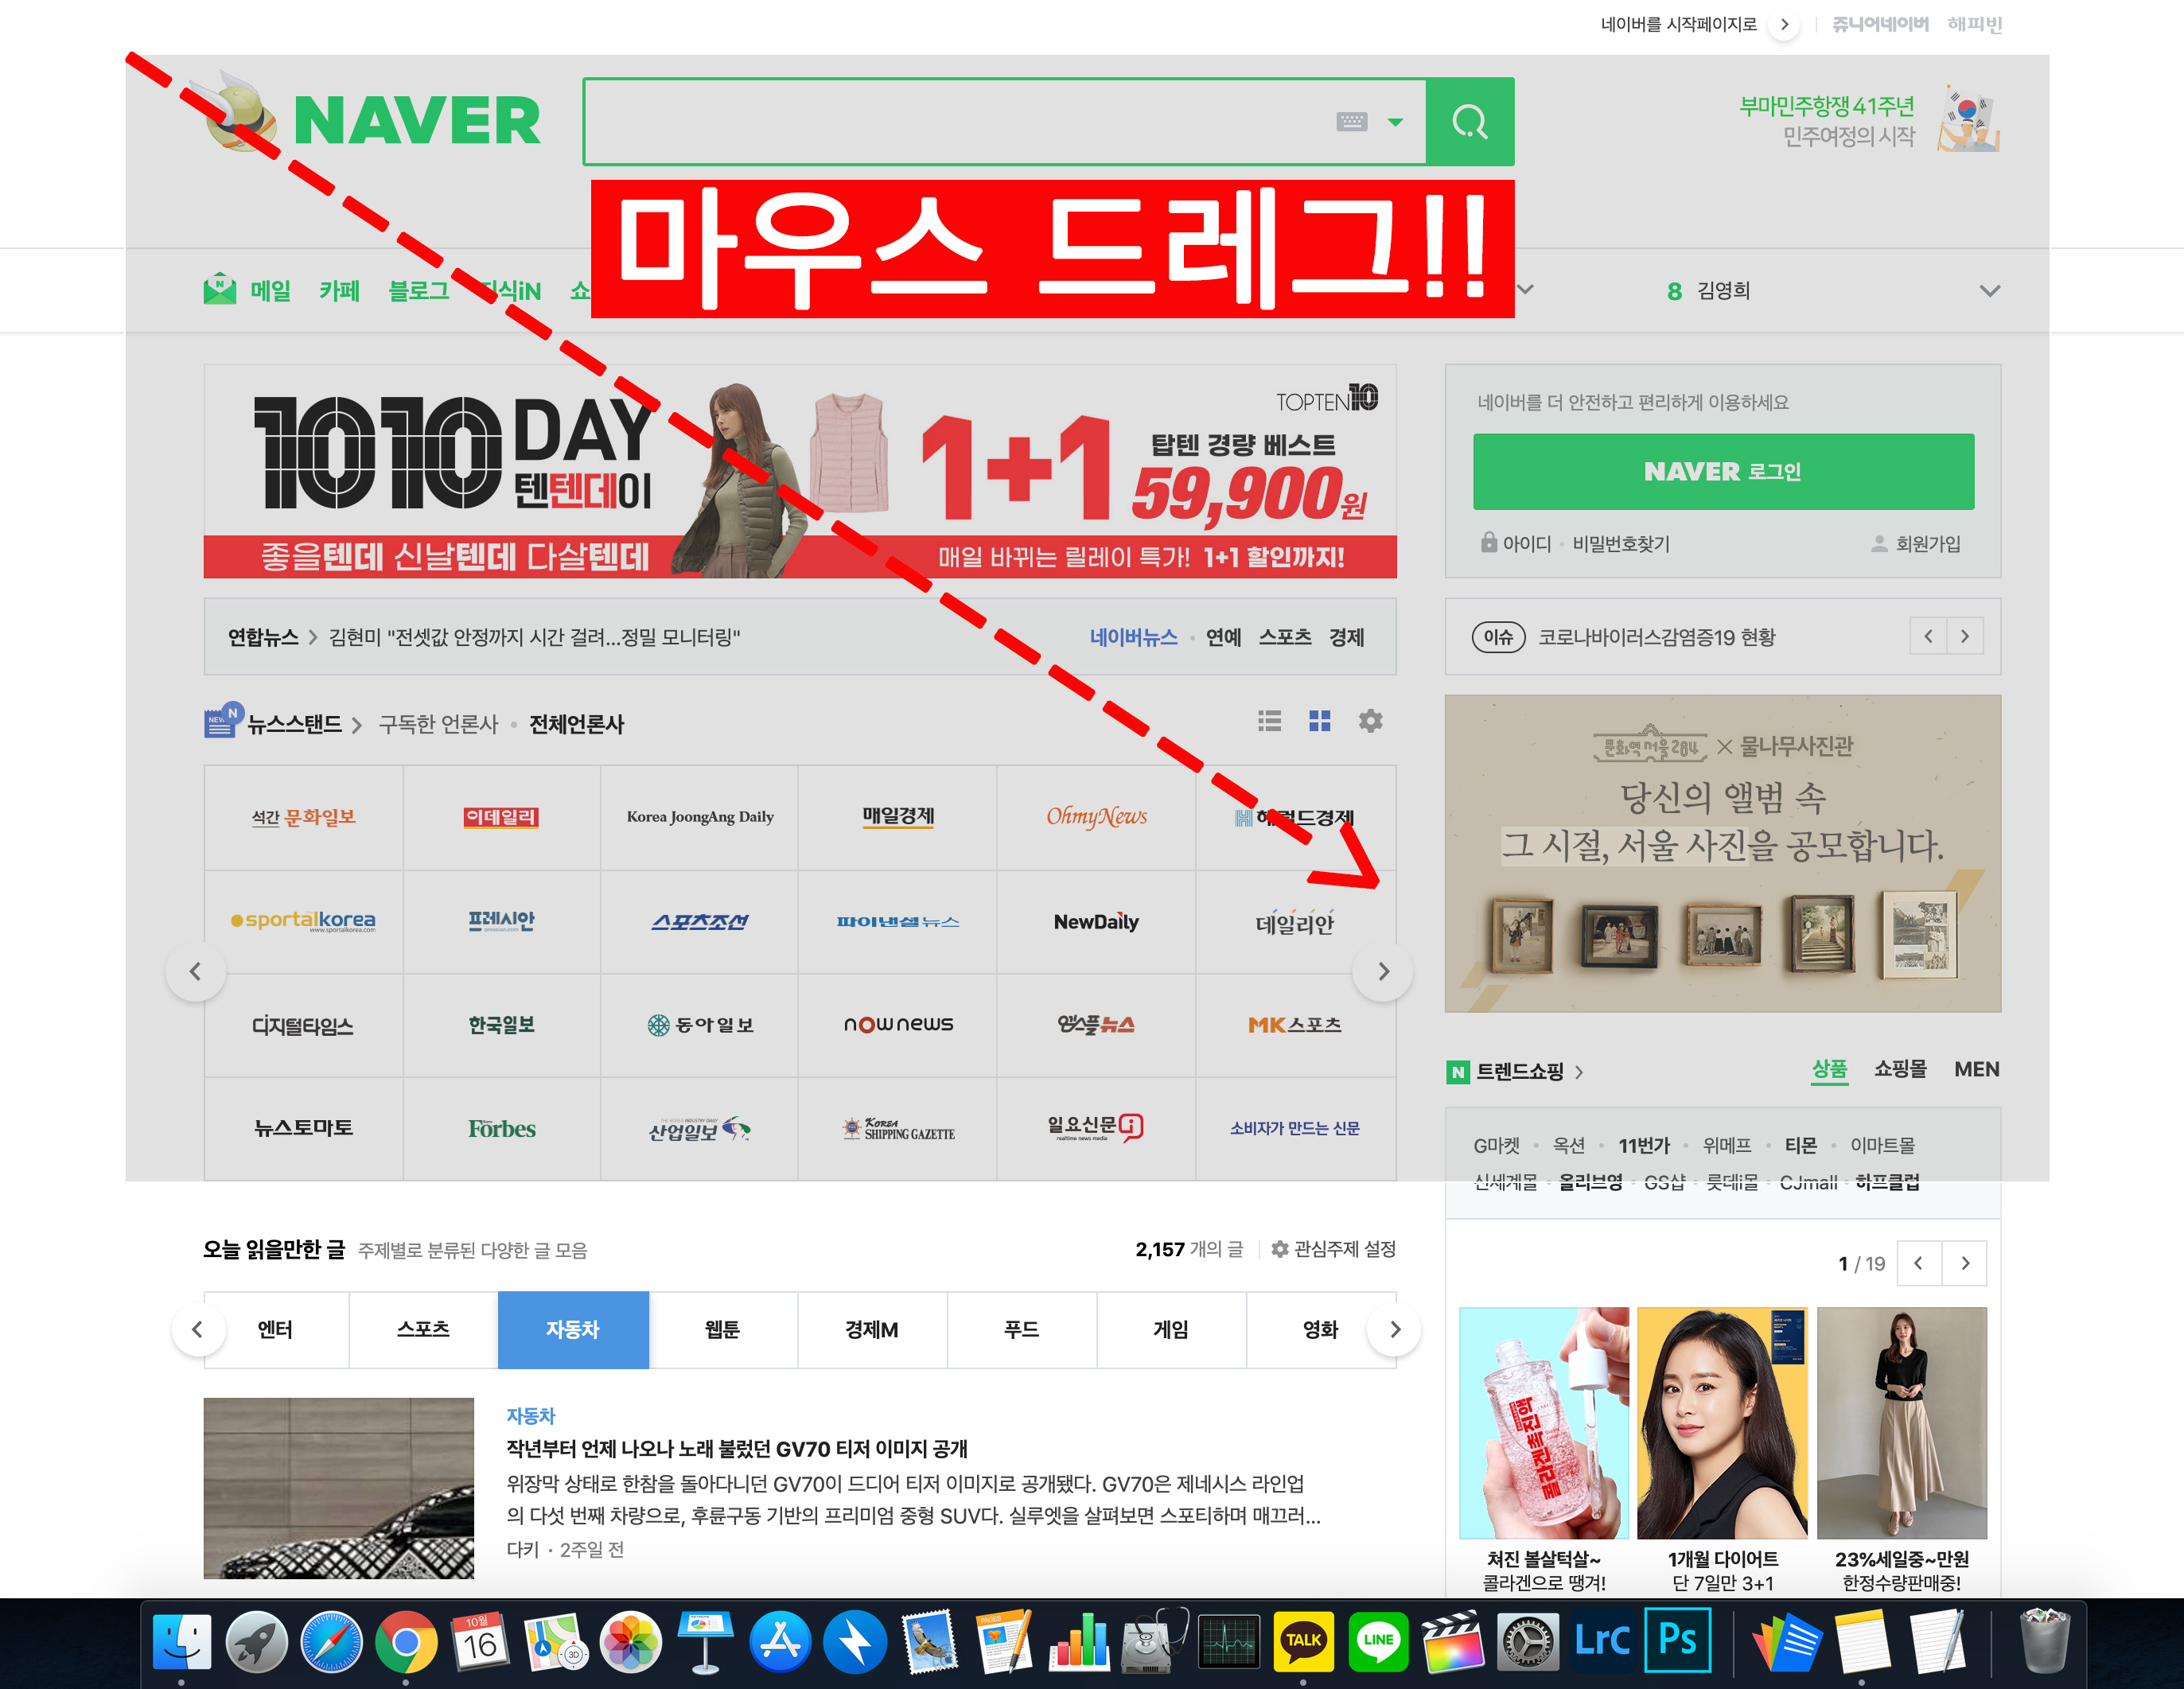Open Lightroom Classic dock icon
Viewport: 2184px width, 1689px height.
coord(1602,1641)
